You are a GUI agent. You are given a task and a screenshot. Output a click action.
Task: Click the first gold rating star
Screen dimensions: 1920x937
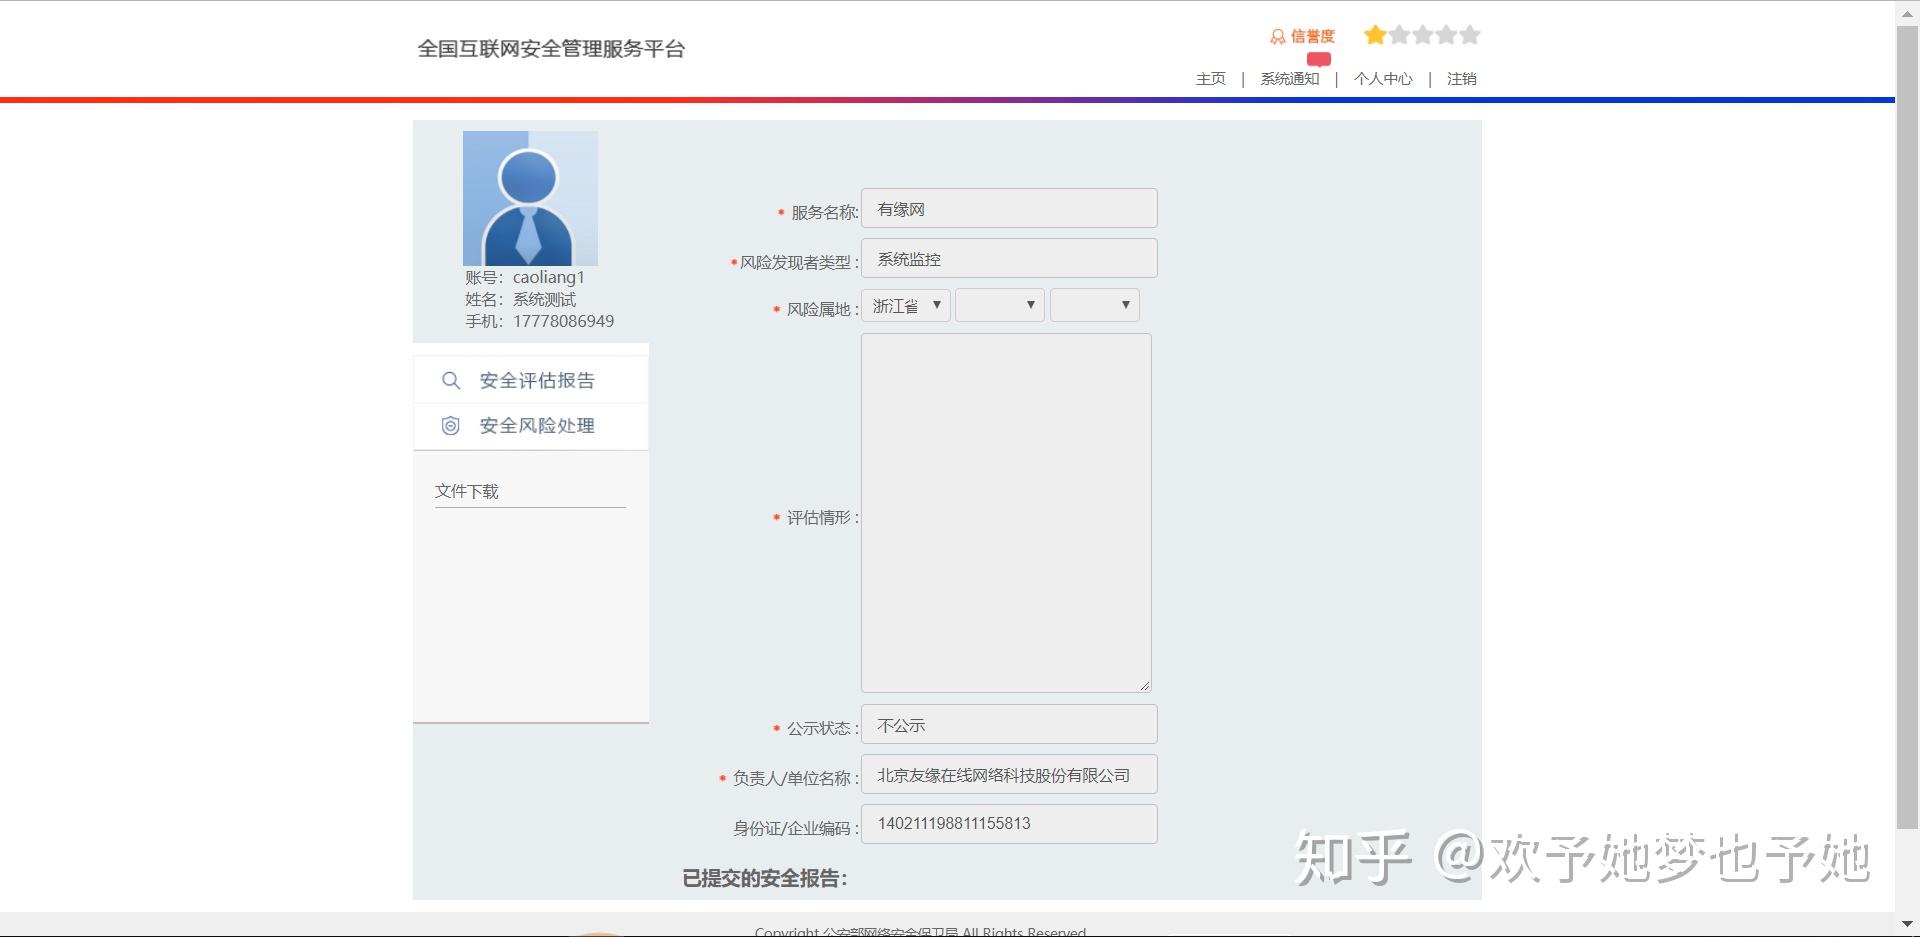point(1375,36)
